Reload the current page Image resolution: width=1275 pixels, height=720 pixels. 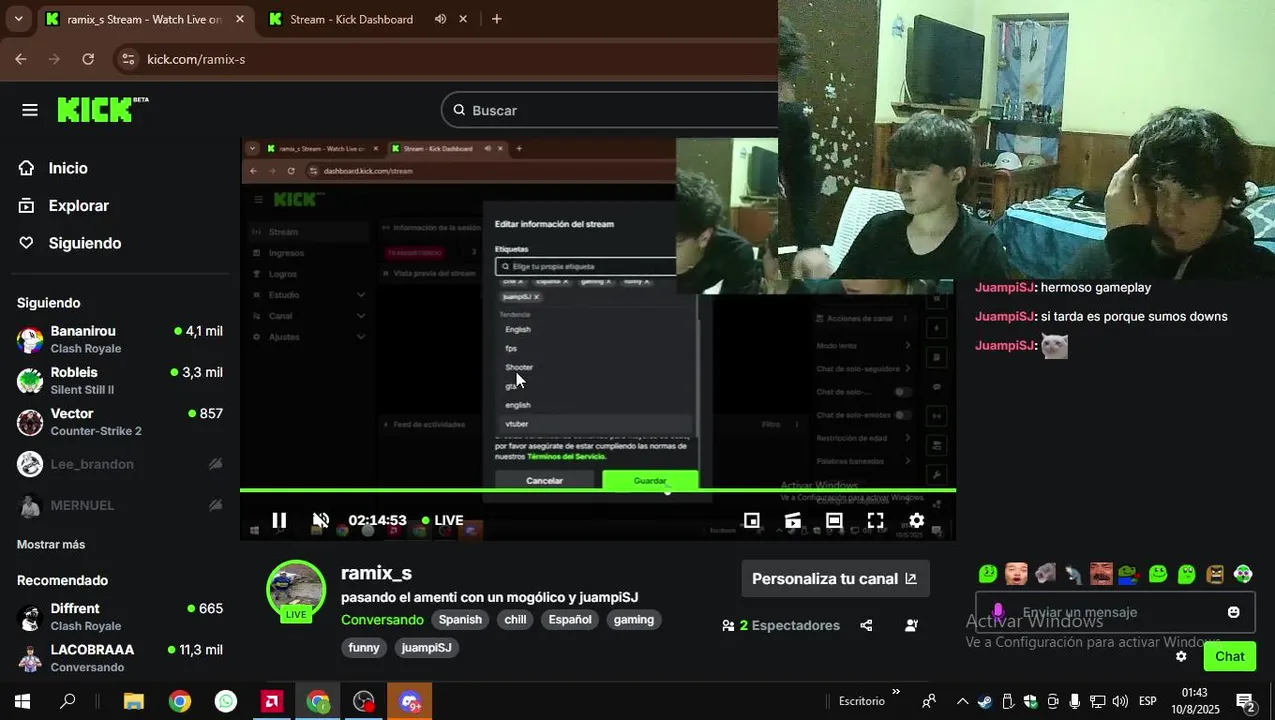(88, 59)
